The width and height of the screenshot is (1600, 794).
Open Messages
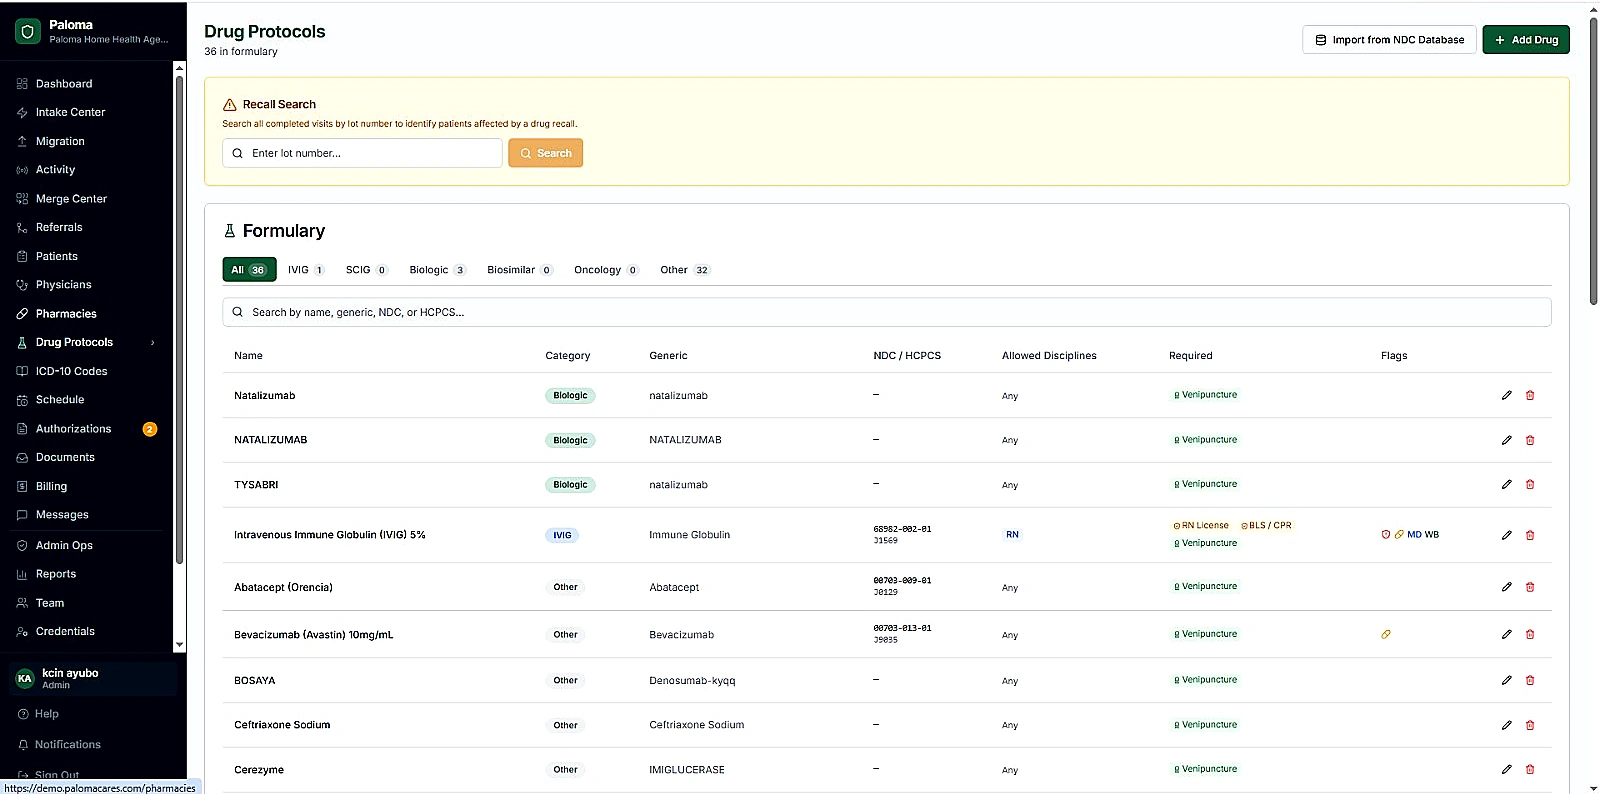tap(62, 515)
